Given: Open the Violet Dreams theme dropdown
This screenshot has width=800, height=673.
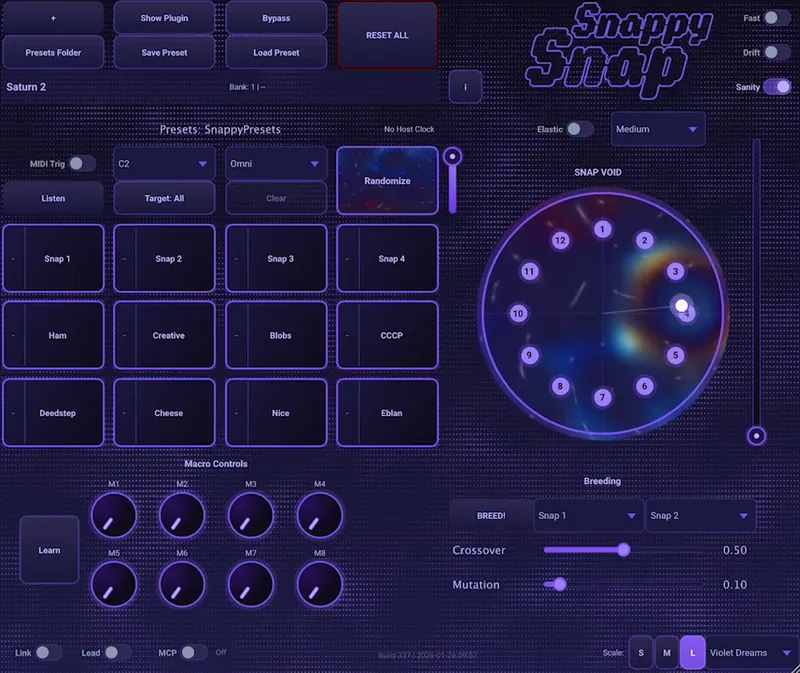Looking at the screenshot, I should click(752, 652).
